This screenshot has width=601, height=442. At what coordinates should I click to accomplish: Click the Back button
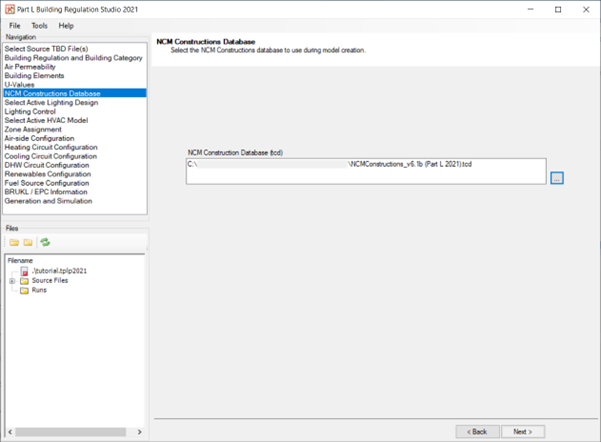point(478,432)
